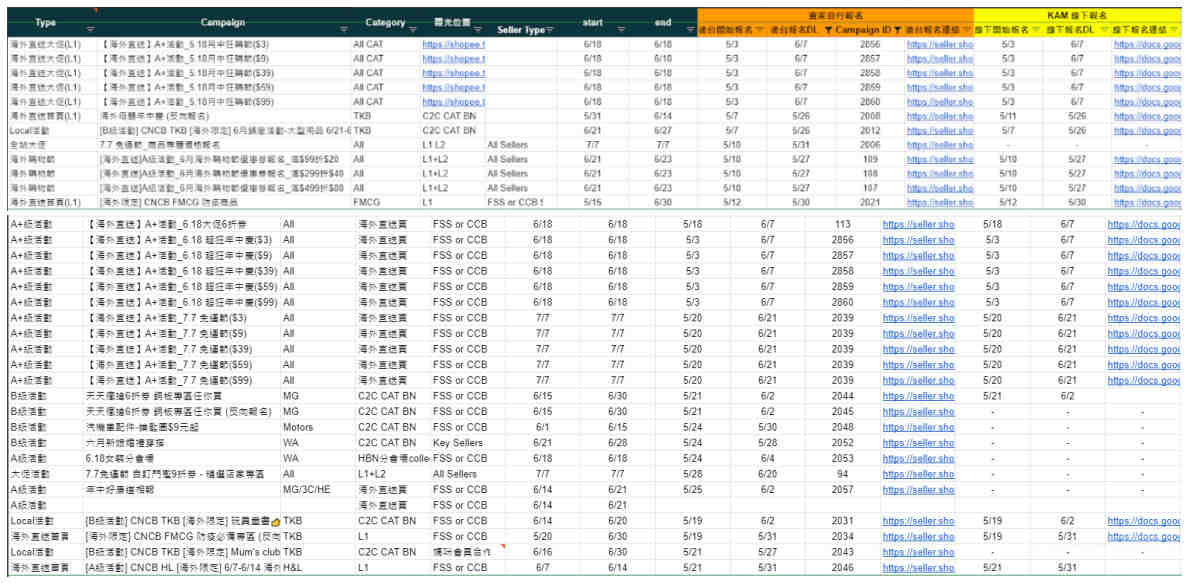Open the seller.sho link in the Campaign ID 107 row

pyautogui.click(x=940, y=189)
